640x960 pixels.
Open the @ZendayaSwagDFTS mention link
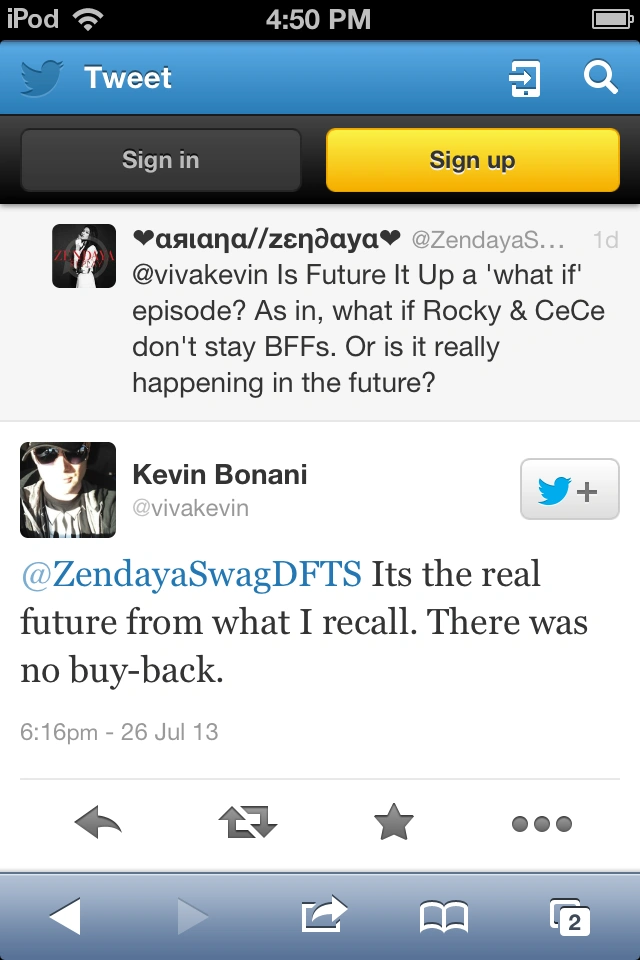(191, 575)
